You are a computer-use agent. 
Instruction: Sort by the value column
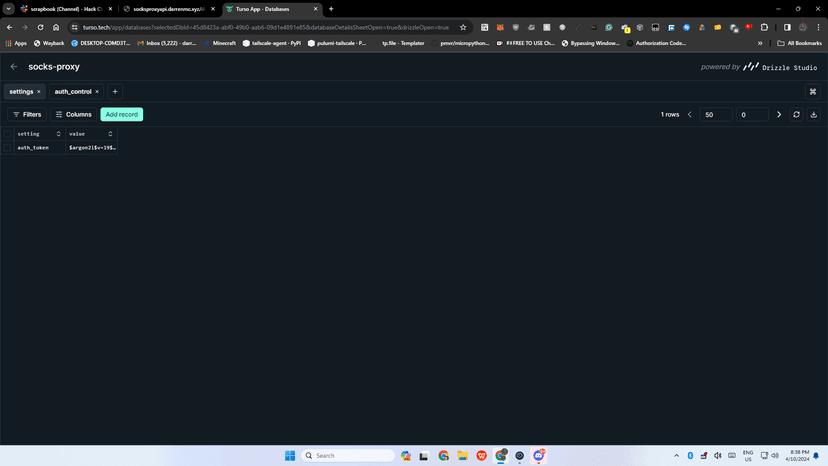(110, 134)
